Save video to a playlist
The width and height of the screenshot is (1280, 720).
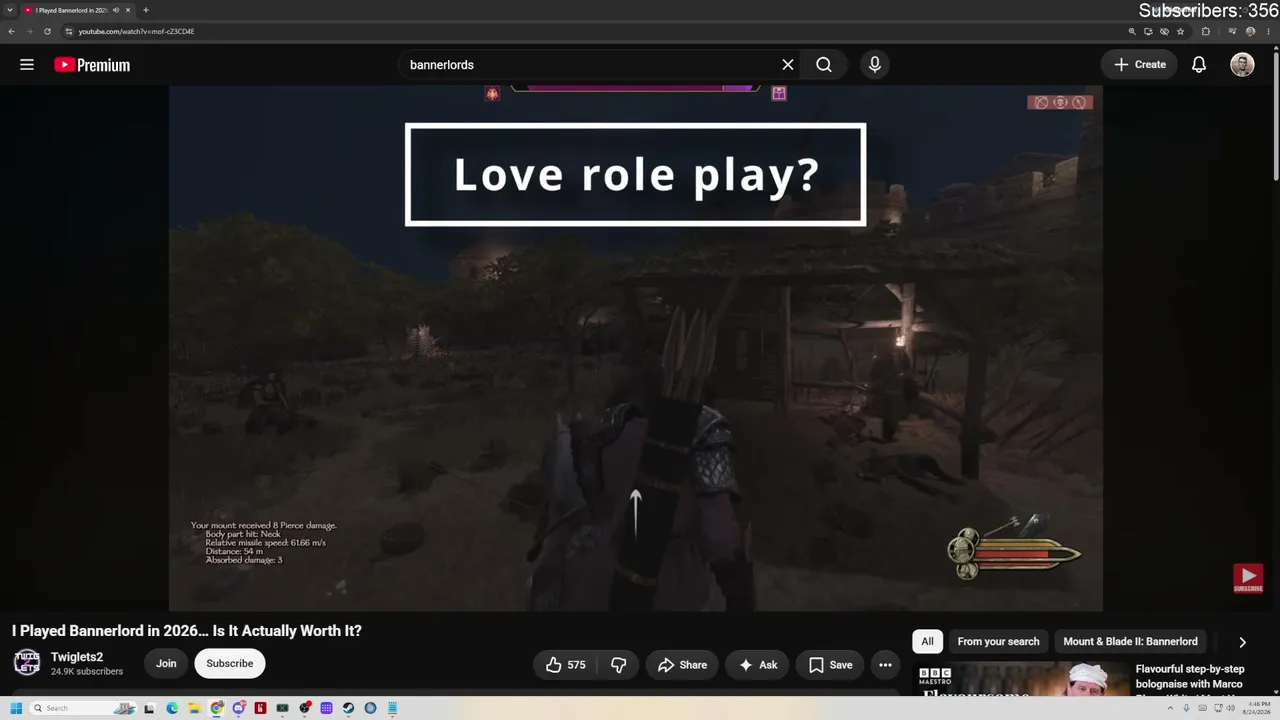click(830, 665)
